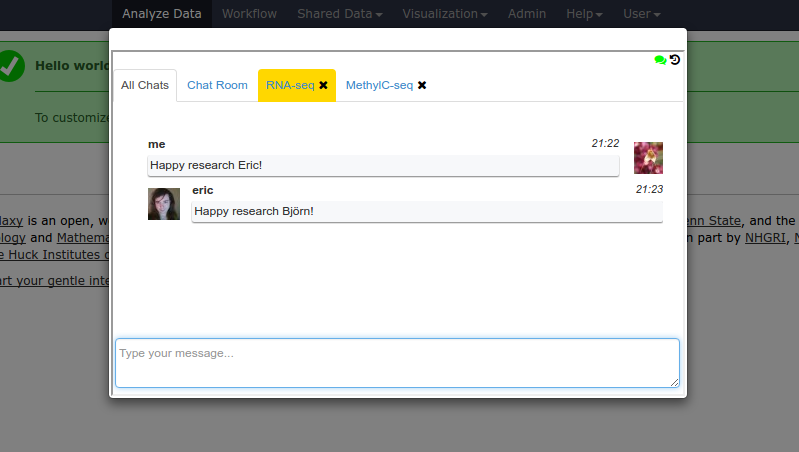
Task: Expand the Visualization dropdown menu
Action: click(445, 14)
